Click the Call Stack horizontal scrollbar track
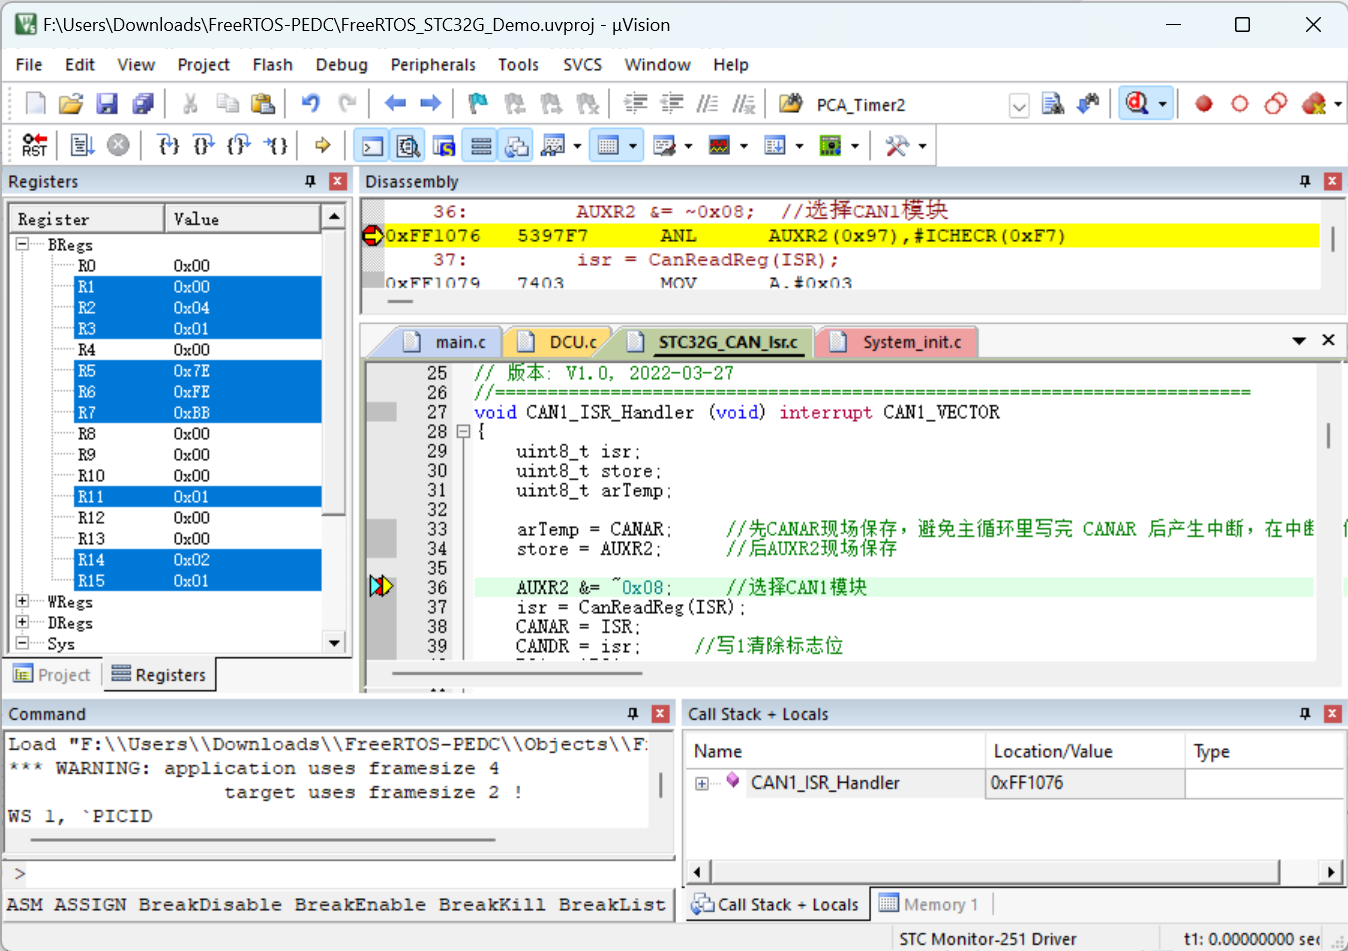Screen dimensions: 1348x951 [1300, 871]
